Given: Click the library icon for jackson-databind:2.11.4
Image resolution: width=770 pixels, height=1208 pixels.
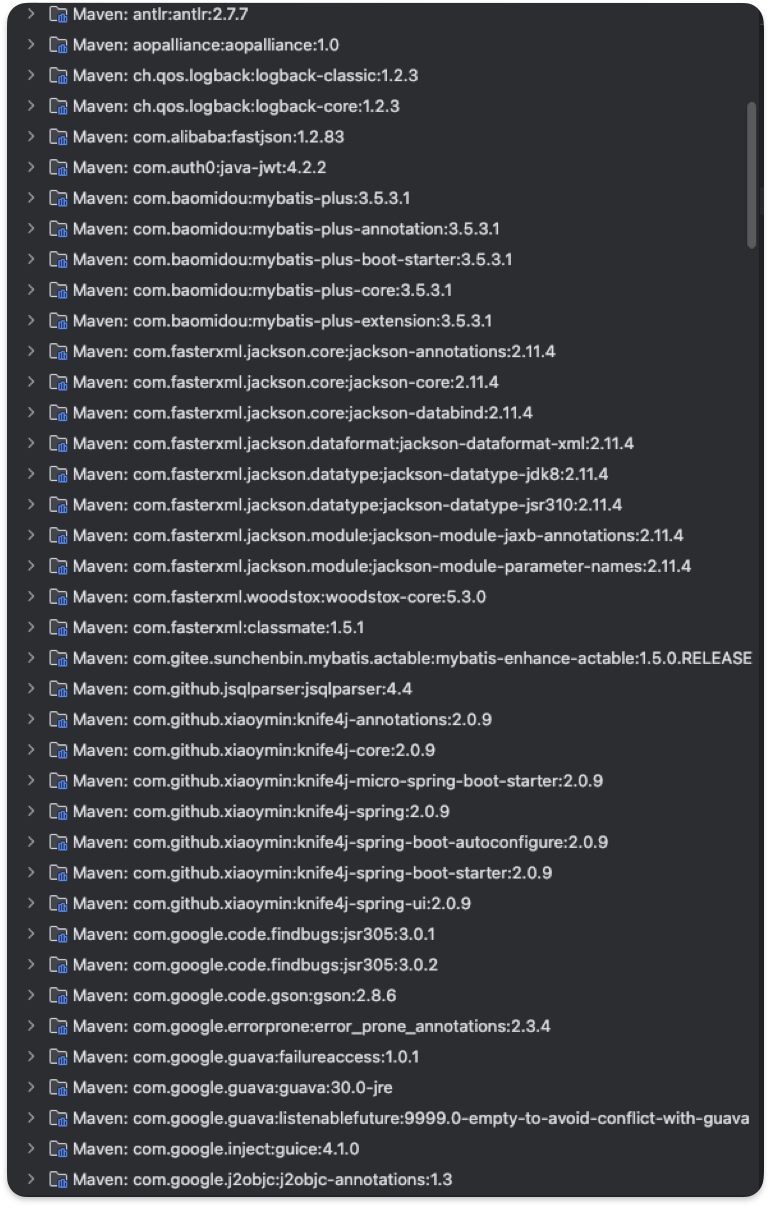Looking at the screenshot, I should tap(58, 413).
